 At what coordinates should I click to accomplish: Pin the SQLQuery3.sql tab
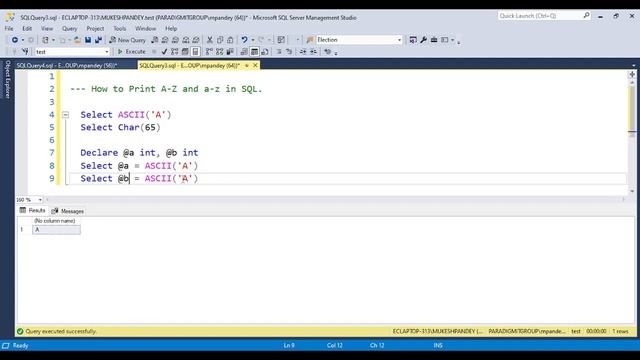(247, 65)
